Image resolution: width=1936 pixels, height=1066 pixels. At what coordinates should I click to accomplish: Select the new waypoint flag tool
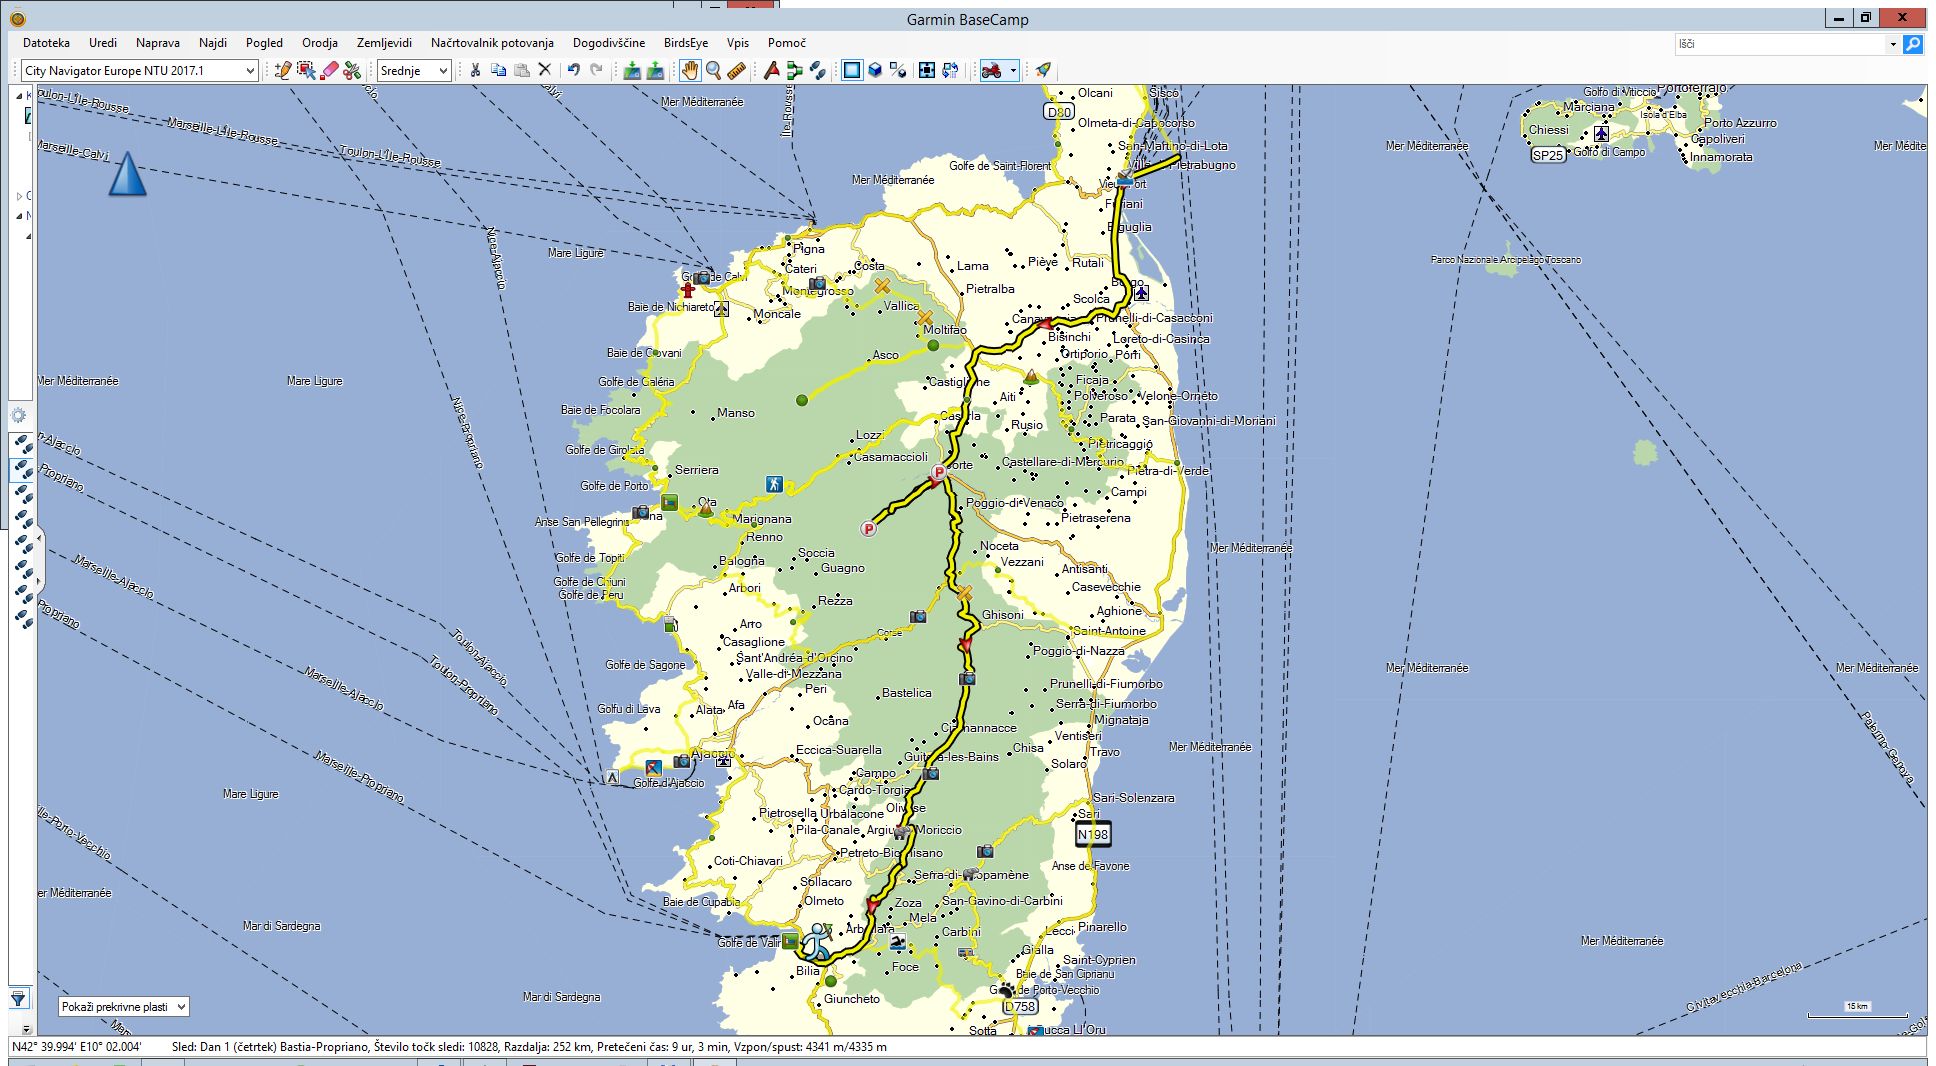point(771,70)
